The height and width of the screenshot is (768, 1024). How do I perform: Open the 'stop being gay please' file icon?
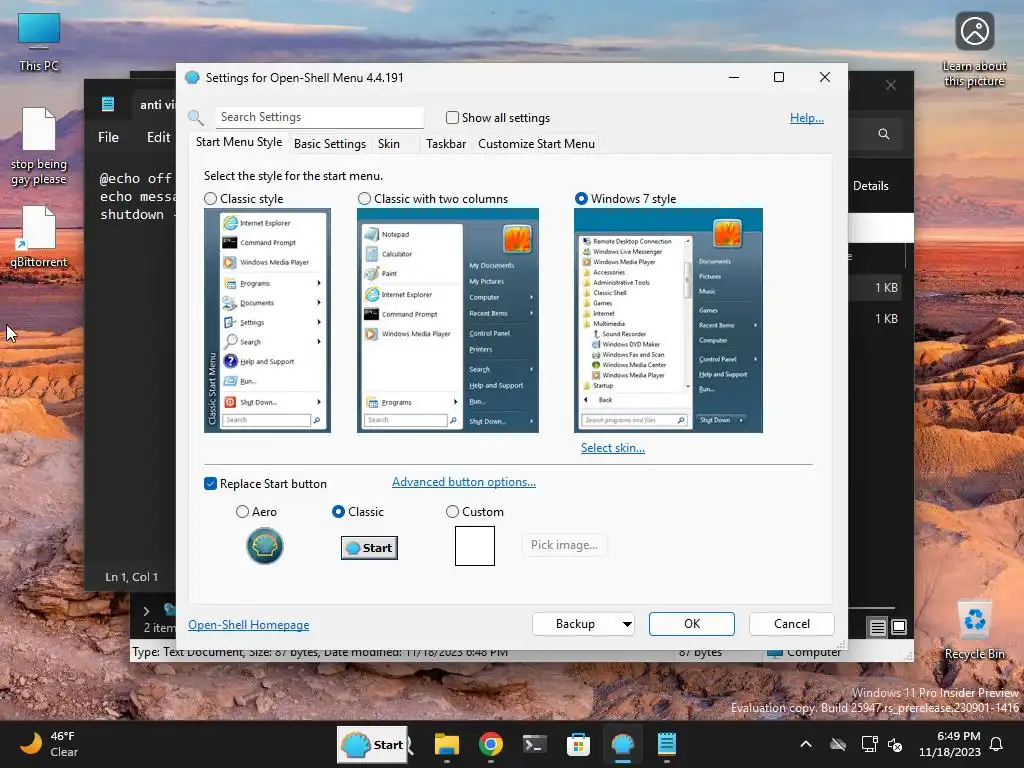point(39,146)
